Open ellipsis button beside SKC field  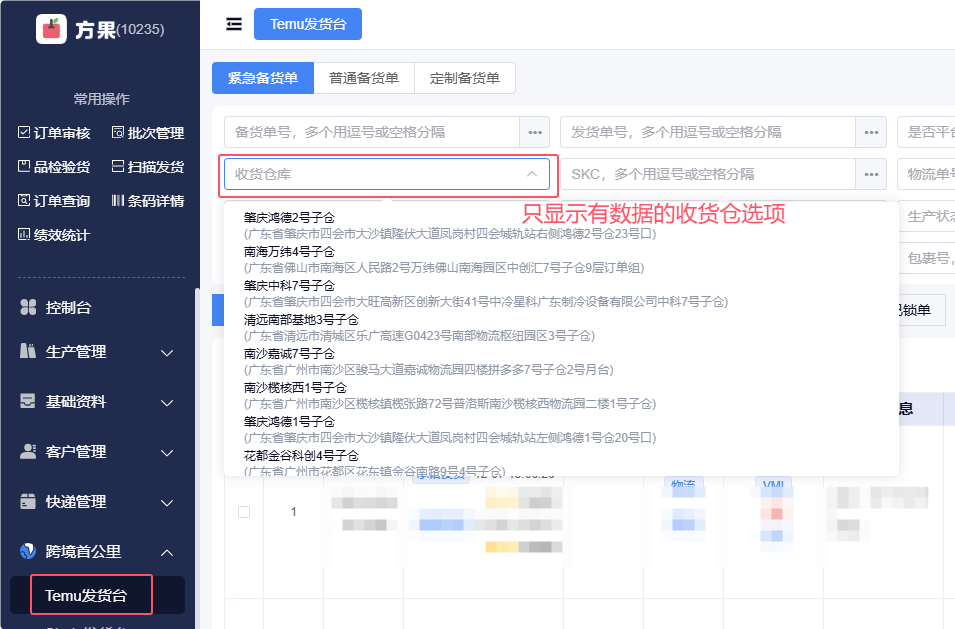pyautogui.click(x=871, y=174)
